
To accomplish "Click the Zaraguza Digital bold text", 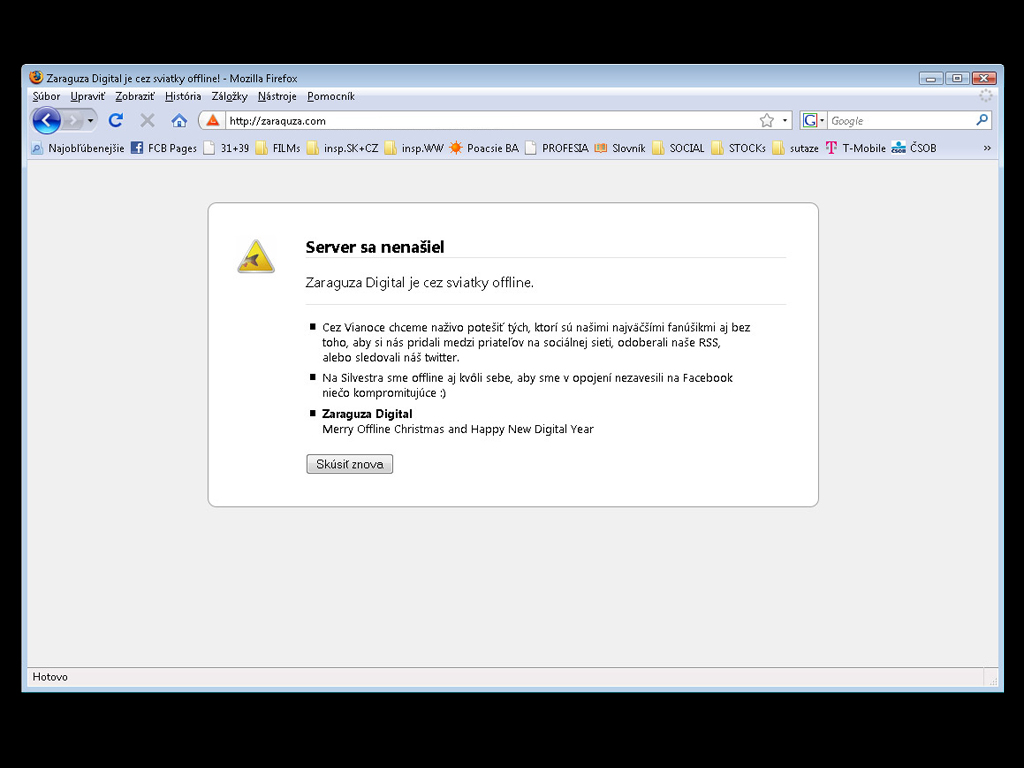I will click(367, 413).
